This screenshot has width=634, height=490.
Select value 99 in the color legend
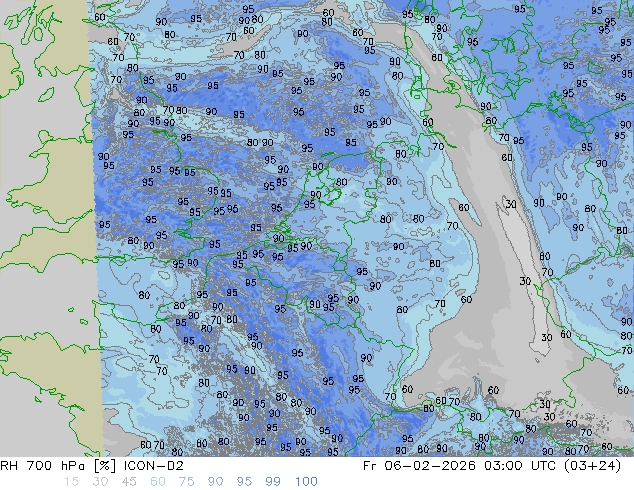pos(273,482)
